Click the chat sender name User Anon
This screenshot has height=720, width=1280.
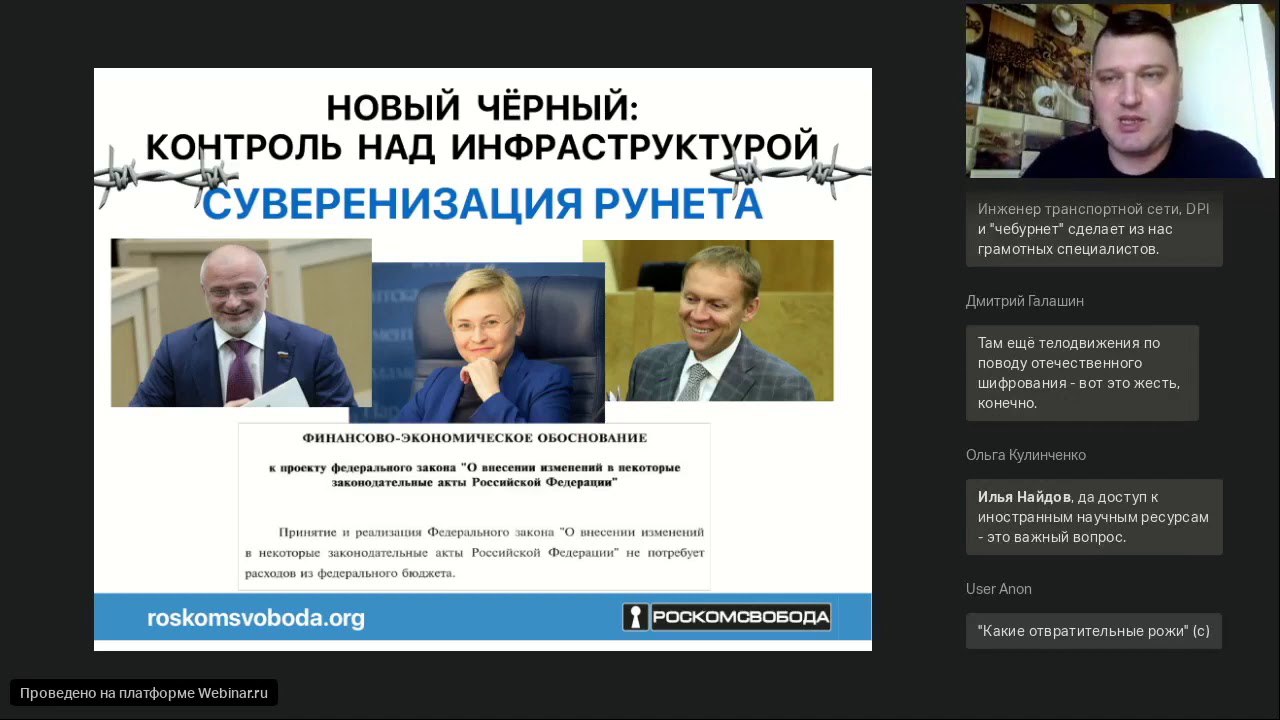(x=999, y=589)
